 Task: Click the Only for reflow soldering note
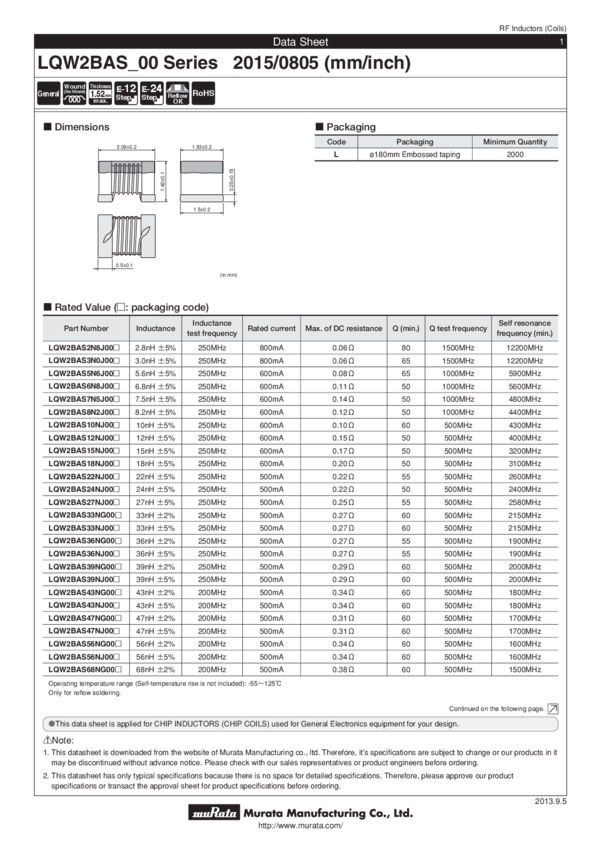pyautogui.click(x=85, y=693)
